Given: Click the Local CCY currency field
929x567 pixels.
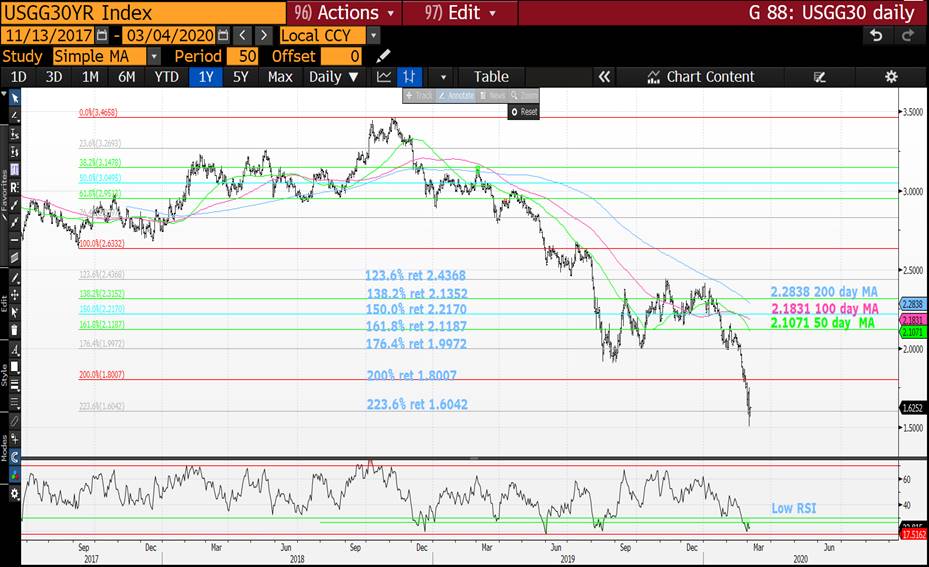Looking at the screenshot, I should coord(322,36).
